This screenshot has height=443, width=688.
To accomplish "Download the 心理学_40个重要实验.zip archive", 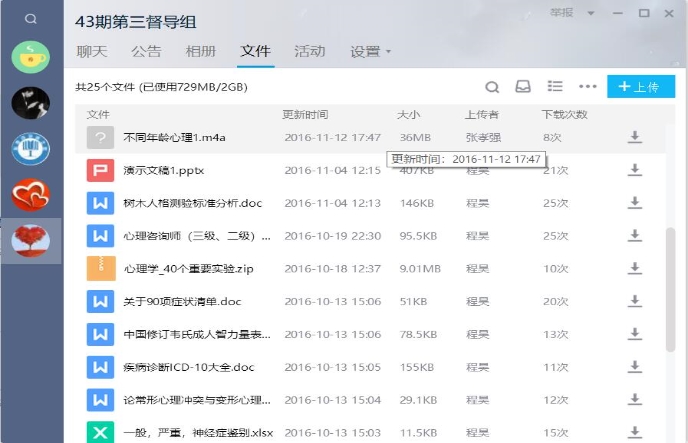I will point(634,268).
